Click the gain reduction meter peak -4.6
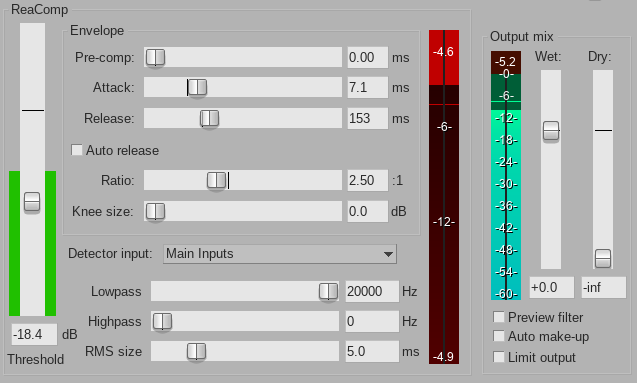637x383 pixels. pyautogui.click(x=443, y=52)
